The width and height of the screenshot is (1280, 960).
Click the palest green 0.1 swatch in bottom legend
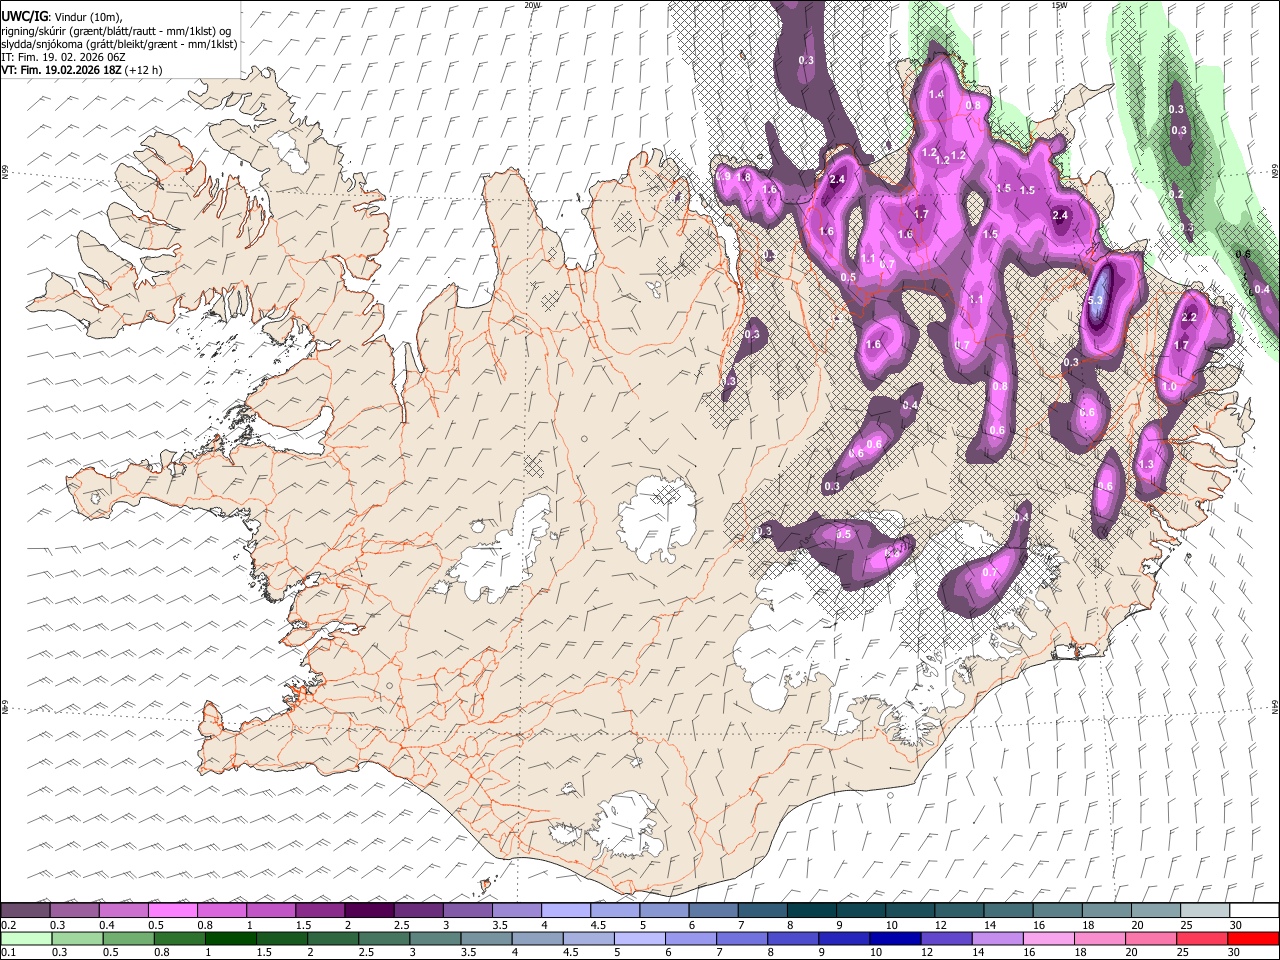click(x=25, y=939)
